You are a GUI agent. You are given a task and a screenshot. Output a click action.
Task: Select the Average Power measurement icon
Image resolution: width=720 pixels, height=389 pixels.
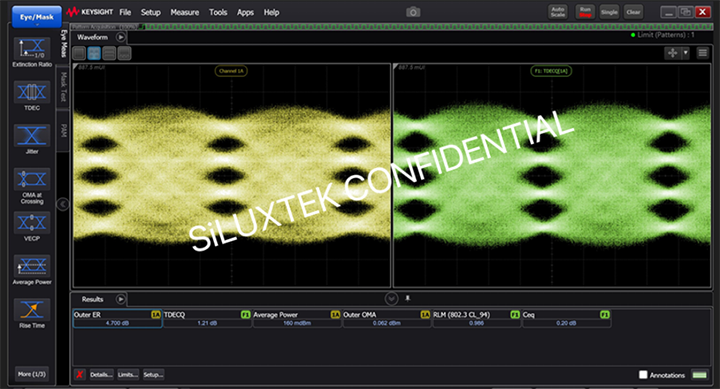pos(32,266)
